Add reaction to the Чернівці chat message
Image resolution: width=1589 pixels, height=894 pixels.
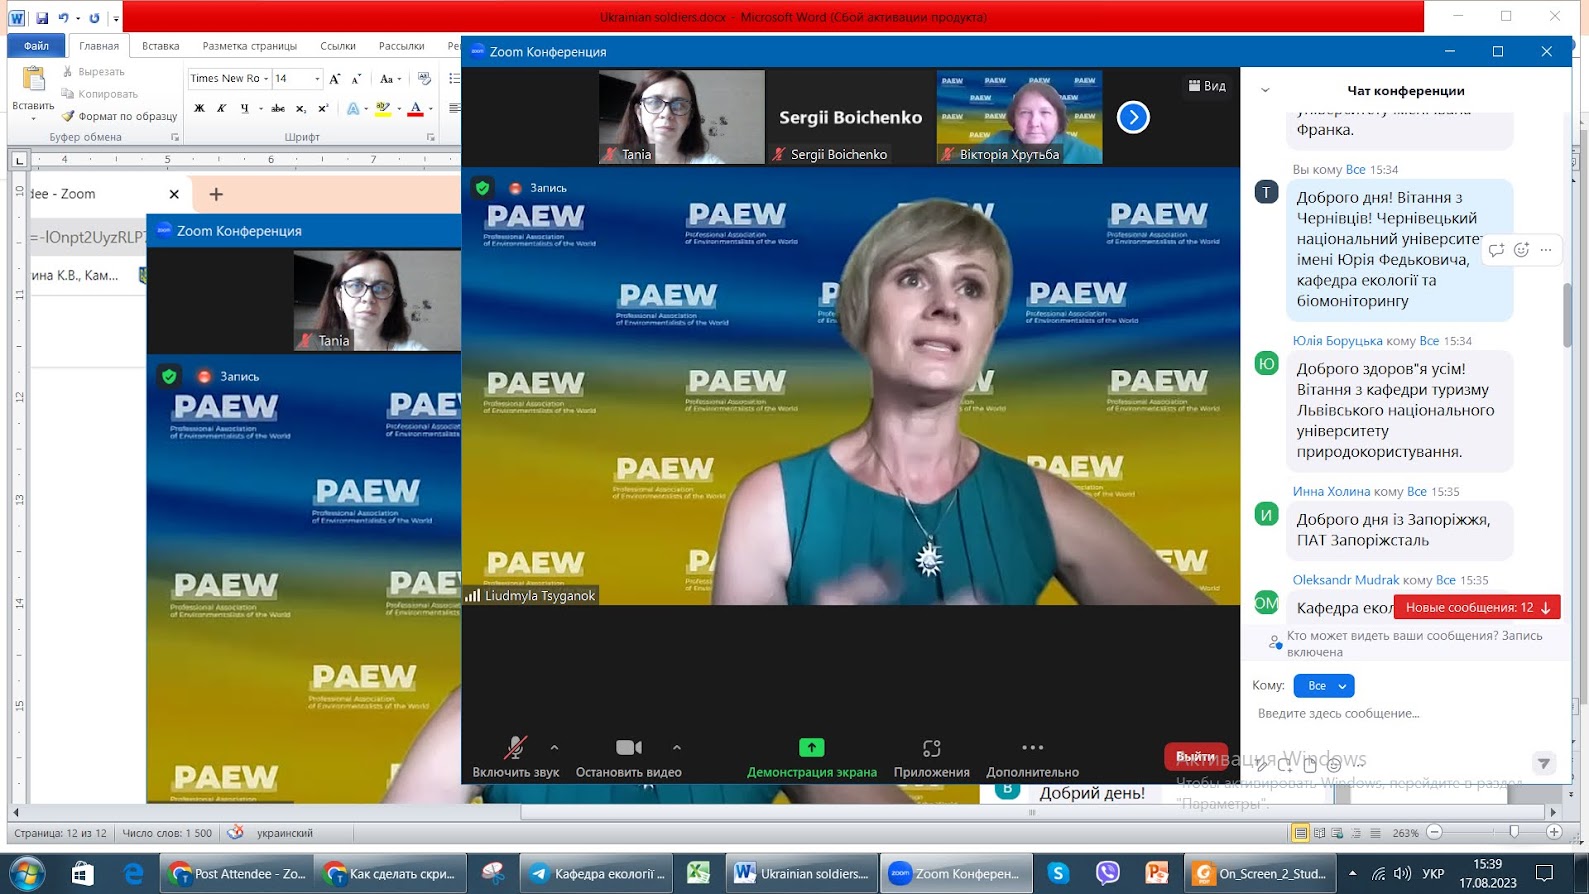(1521, 250)
